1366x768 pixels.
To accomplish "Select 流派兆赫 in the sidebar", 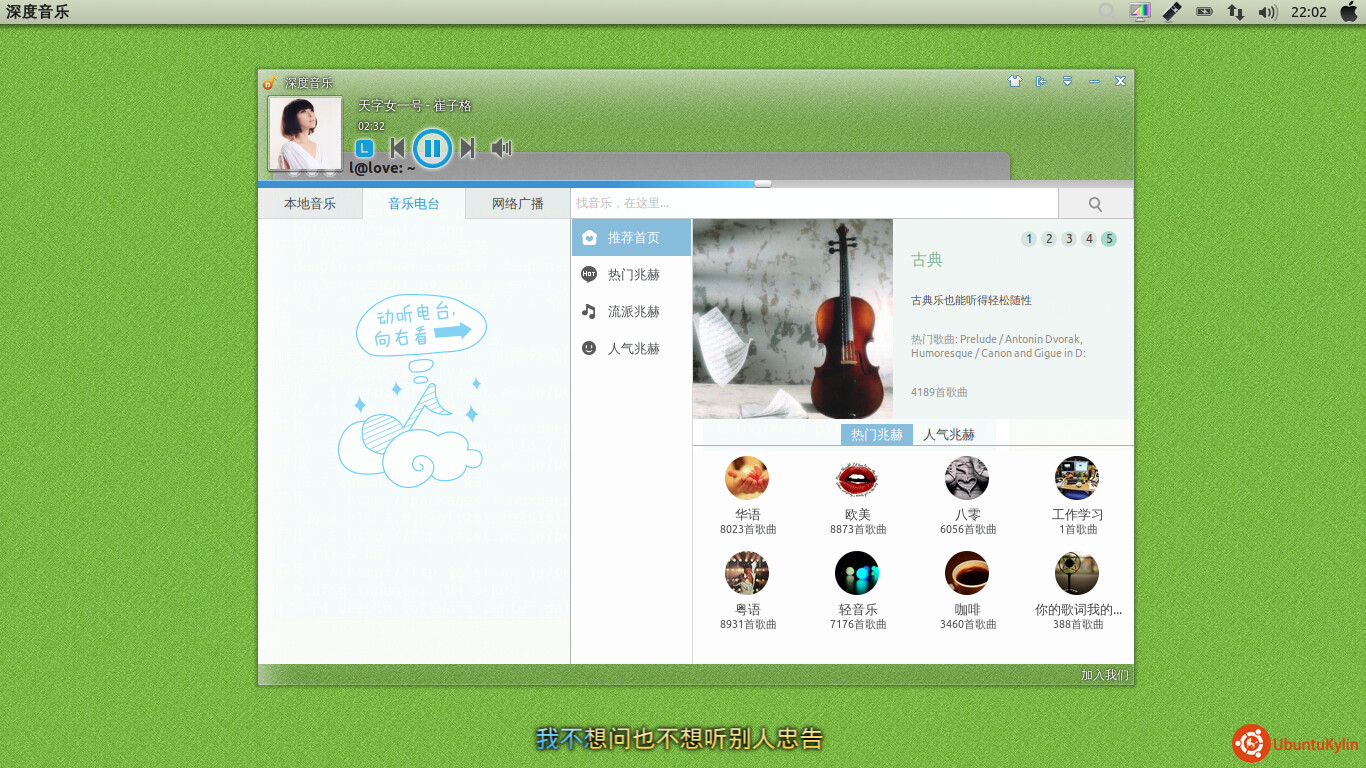I will pyautogui.click(x=633, y=312).
